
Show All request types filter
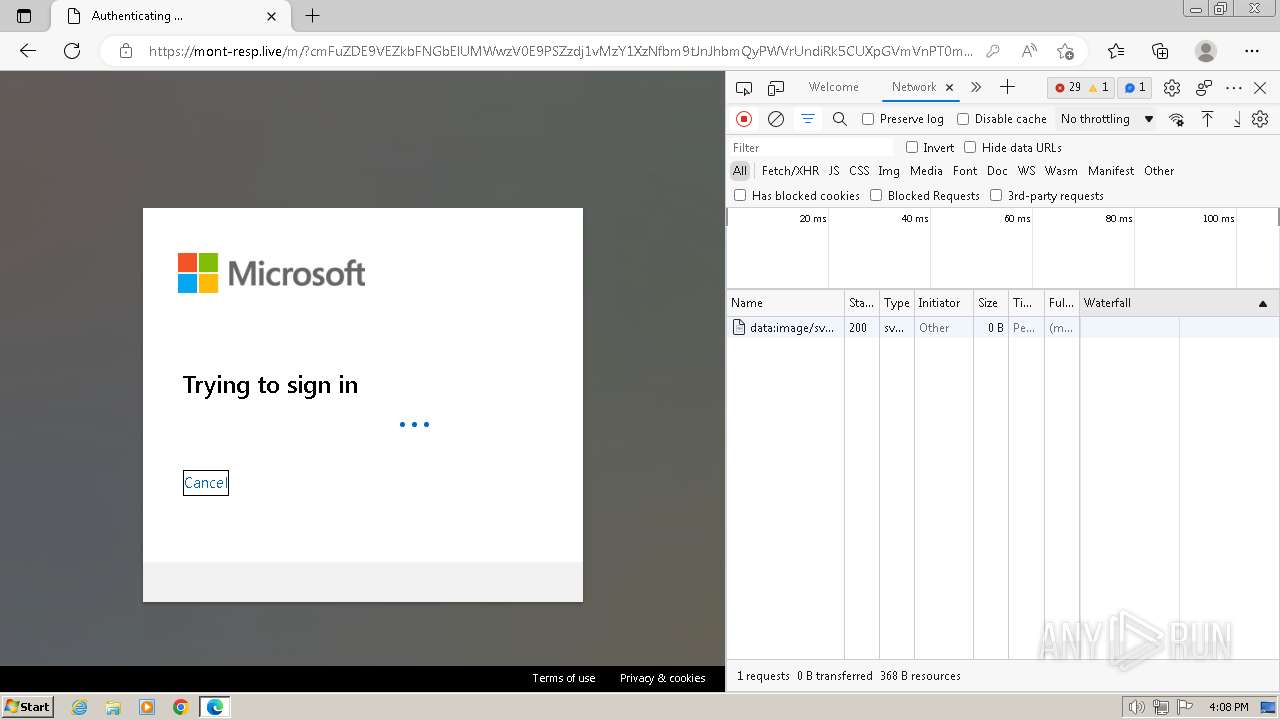(740, 171)
